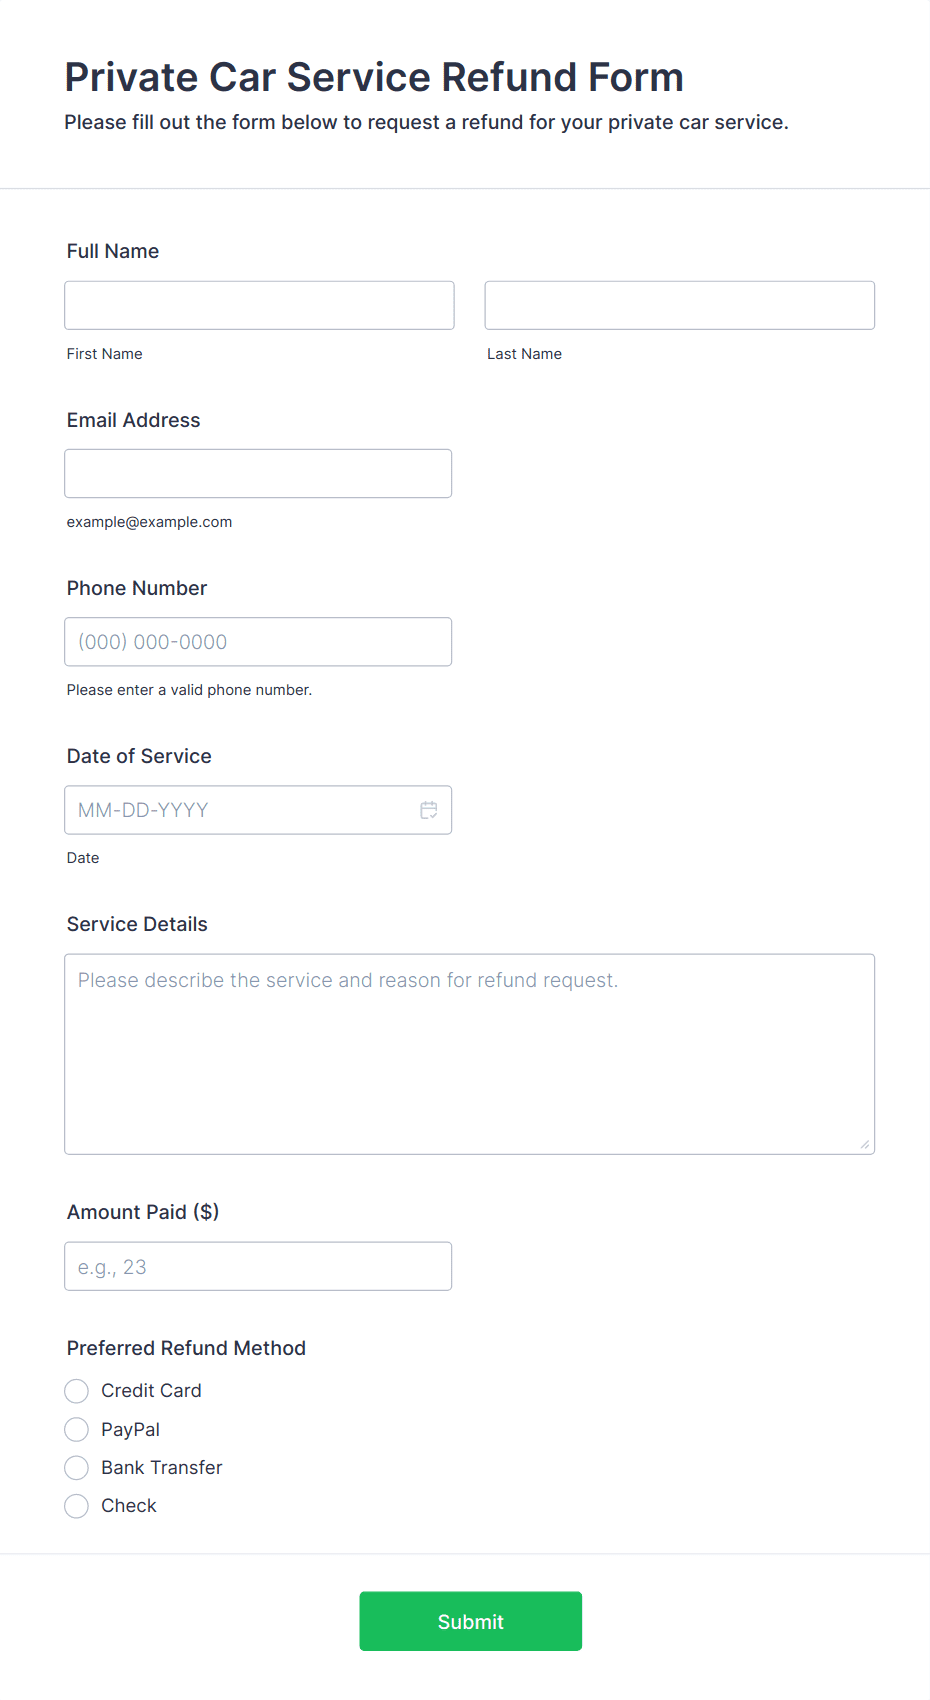Click the Phone Number field
The image size is (930, 1700).
pos(258,642)
